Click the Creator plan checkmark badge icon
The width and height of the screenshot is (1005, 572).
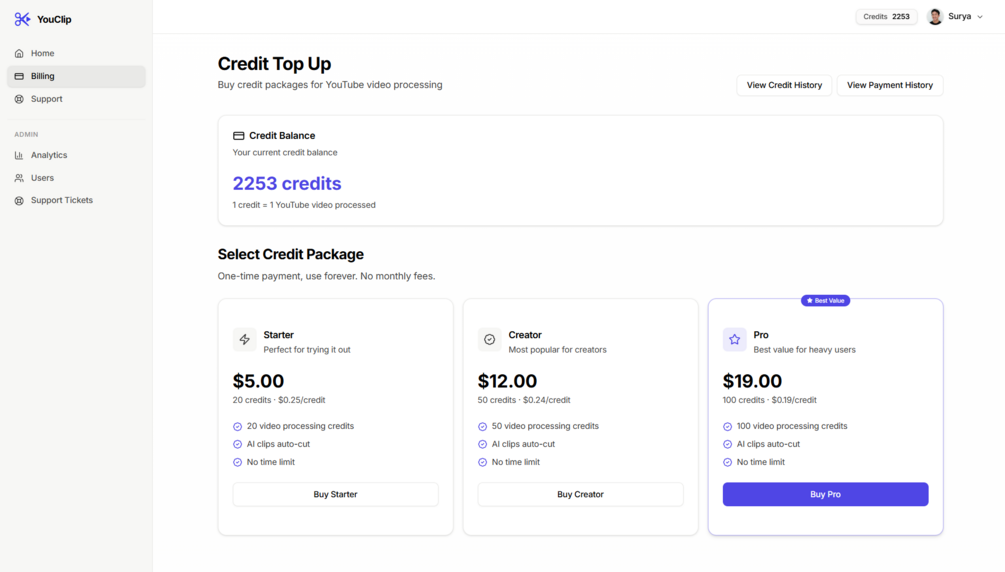[490, 340]
